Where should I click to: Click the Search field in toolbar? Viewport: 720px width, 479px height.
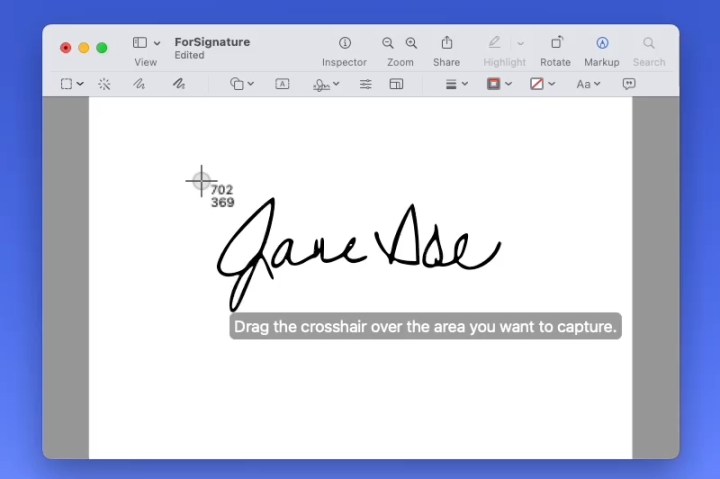(x=648, y=43)
